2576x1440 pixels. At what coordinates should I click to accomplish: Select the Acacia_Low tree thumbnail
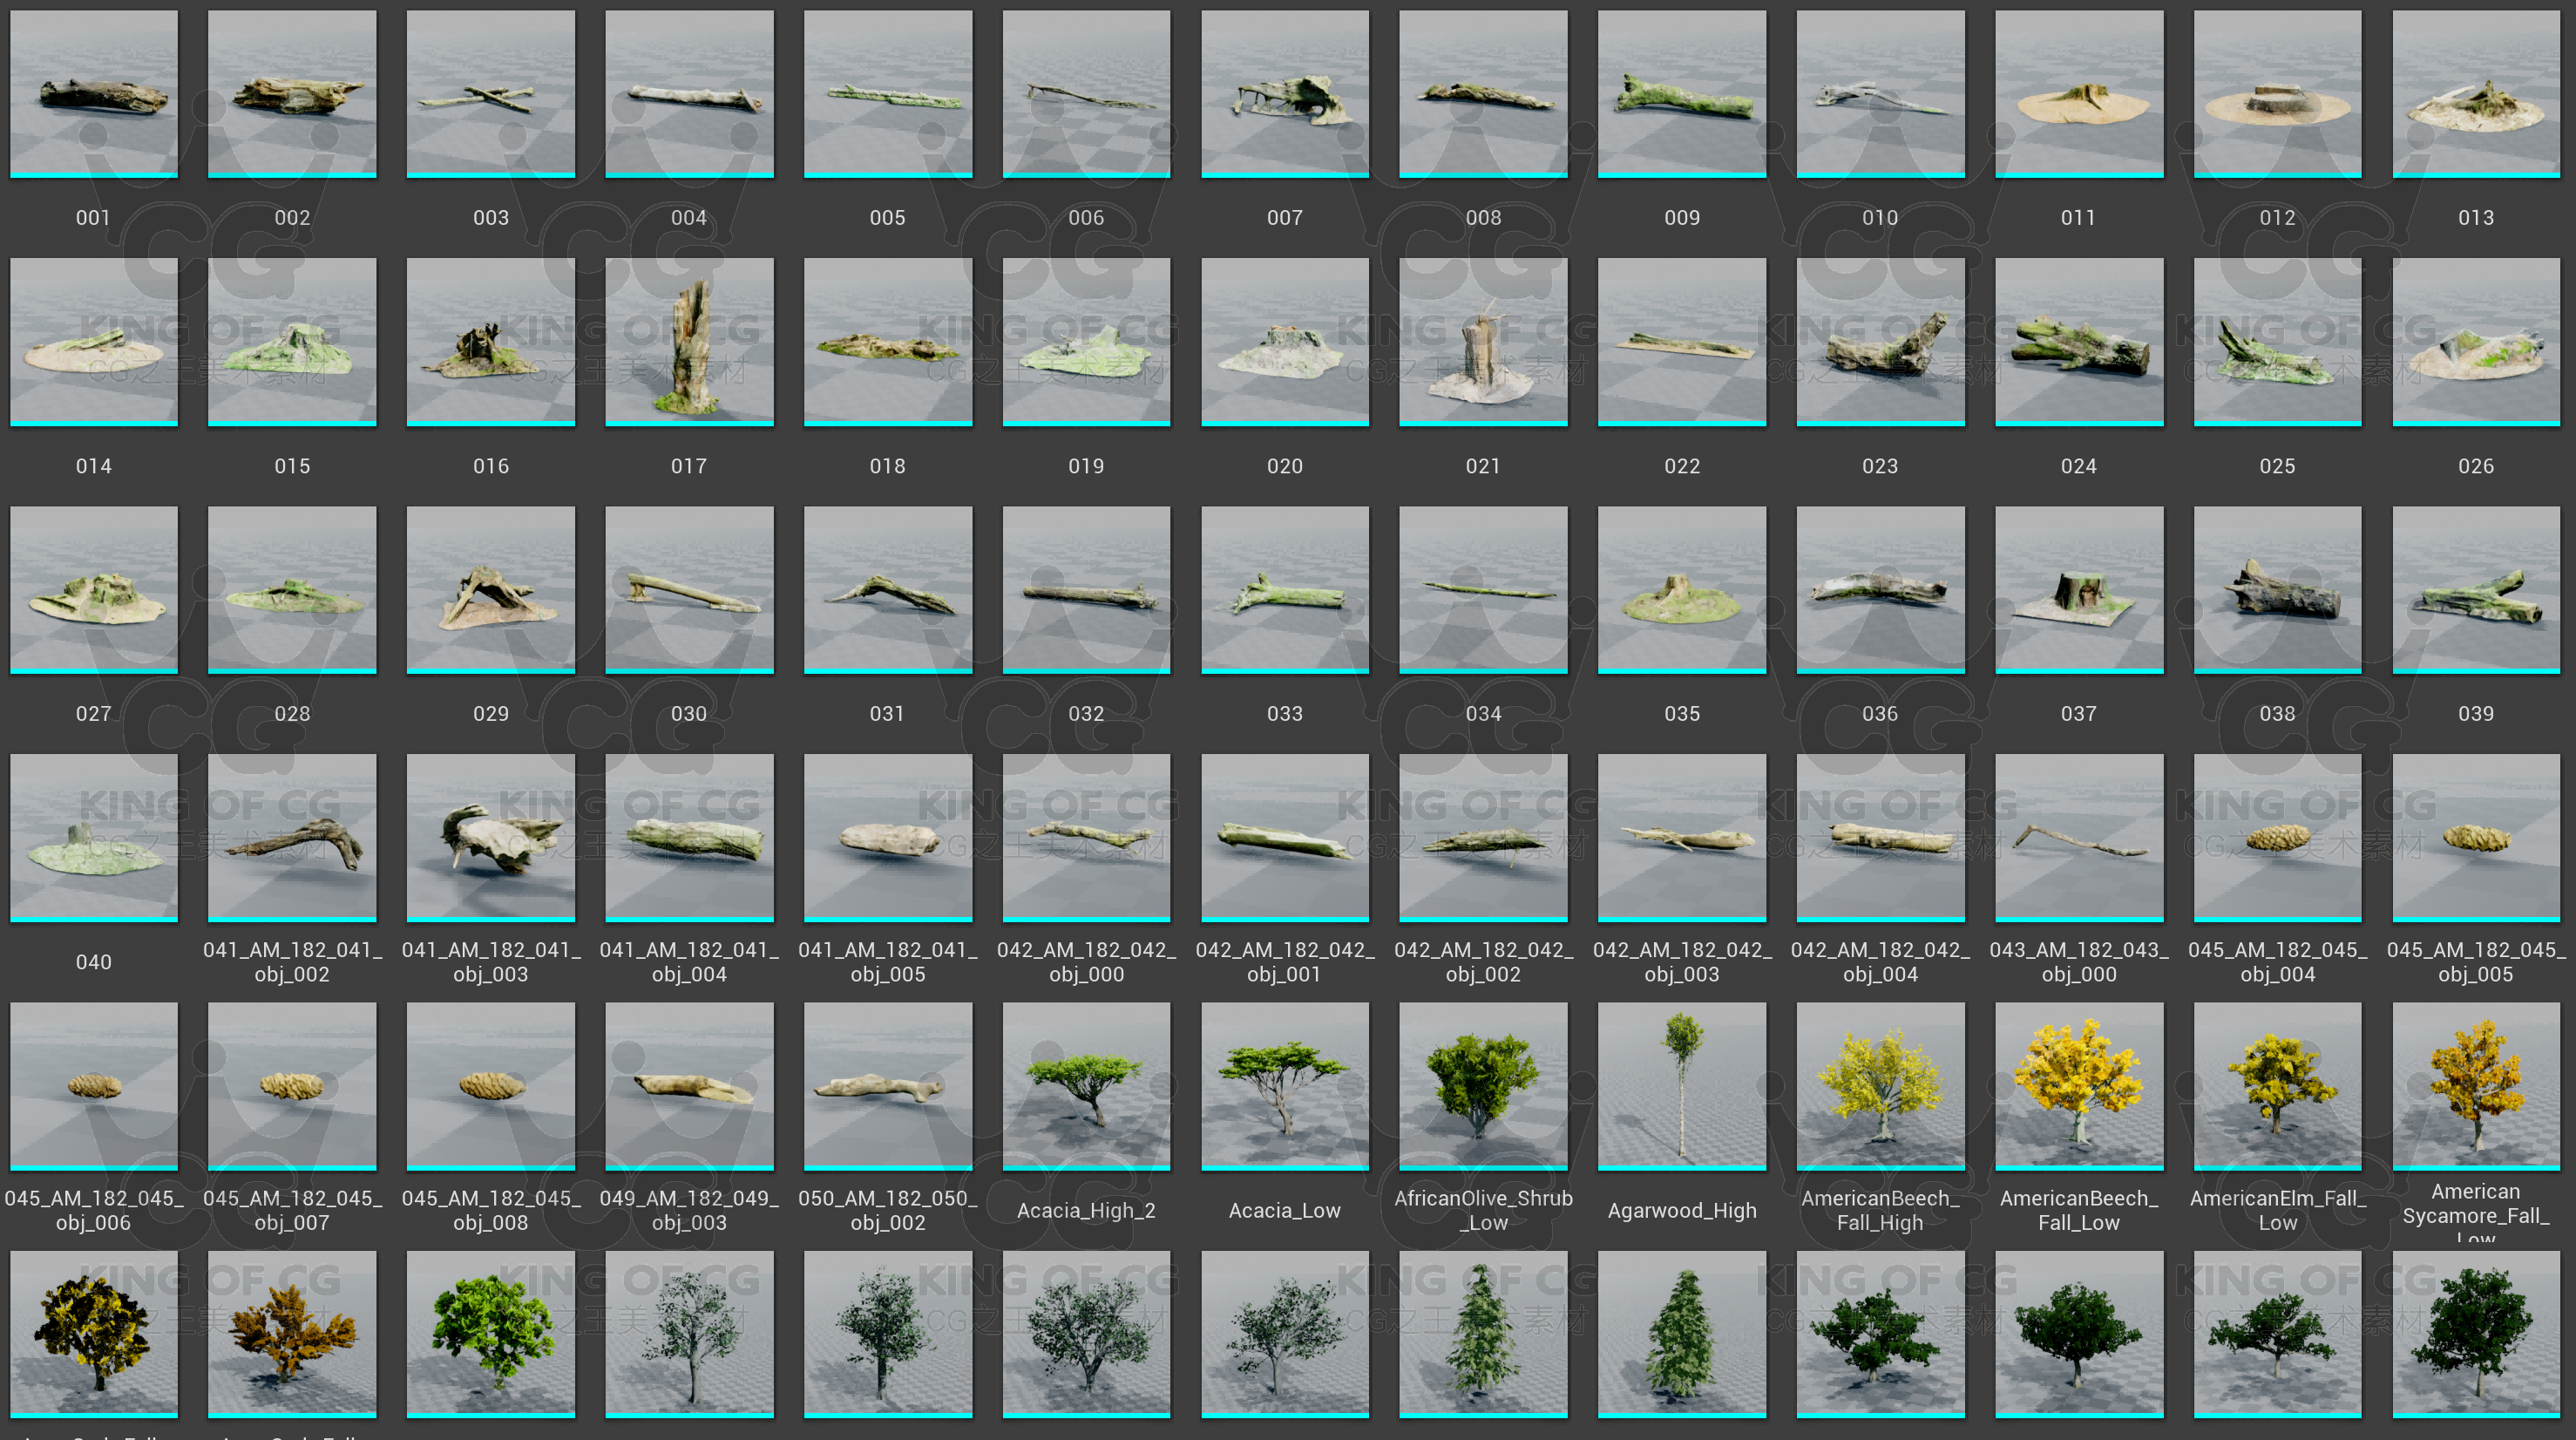coord(1284,1086)
